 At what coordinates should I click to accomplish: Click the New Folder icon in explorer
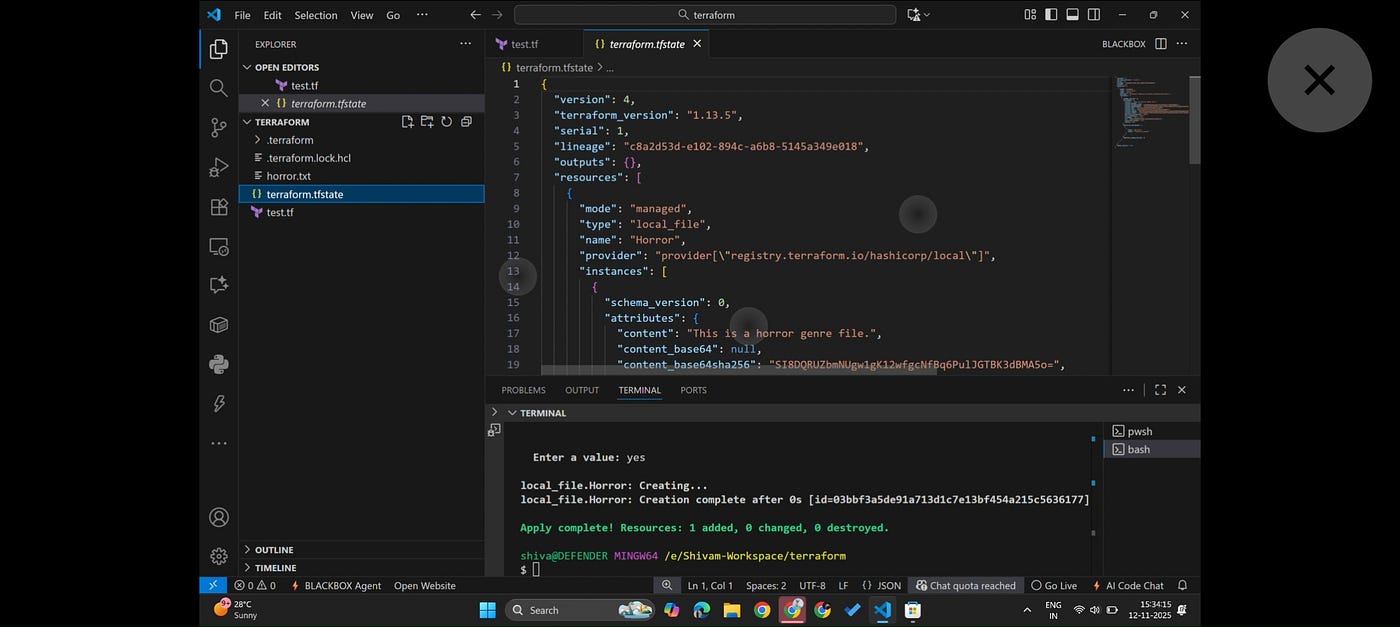427,122
